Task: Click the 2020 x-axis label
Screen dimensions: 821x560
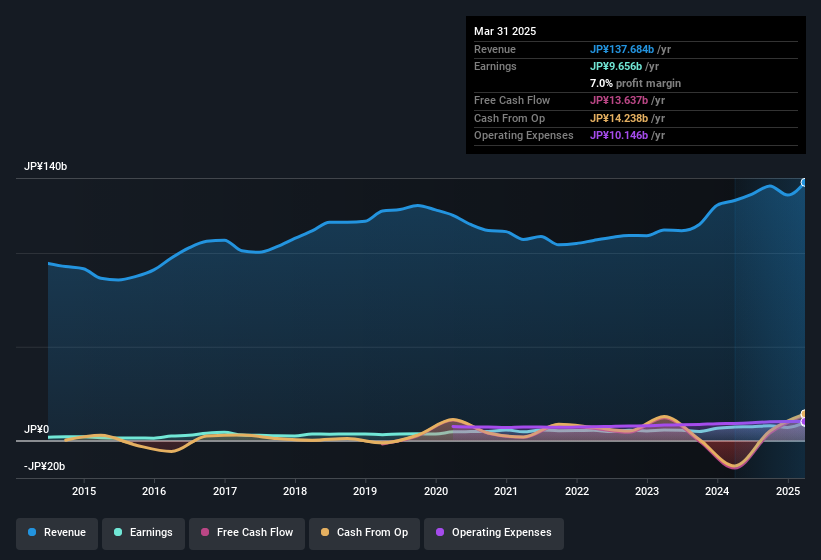Action: point(436,491)
